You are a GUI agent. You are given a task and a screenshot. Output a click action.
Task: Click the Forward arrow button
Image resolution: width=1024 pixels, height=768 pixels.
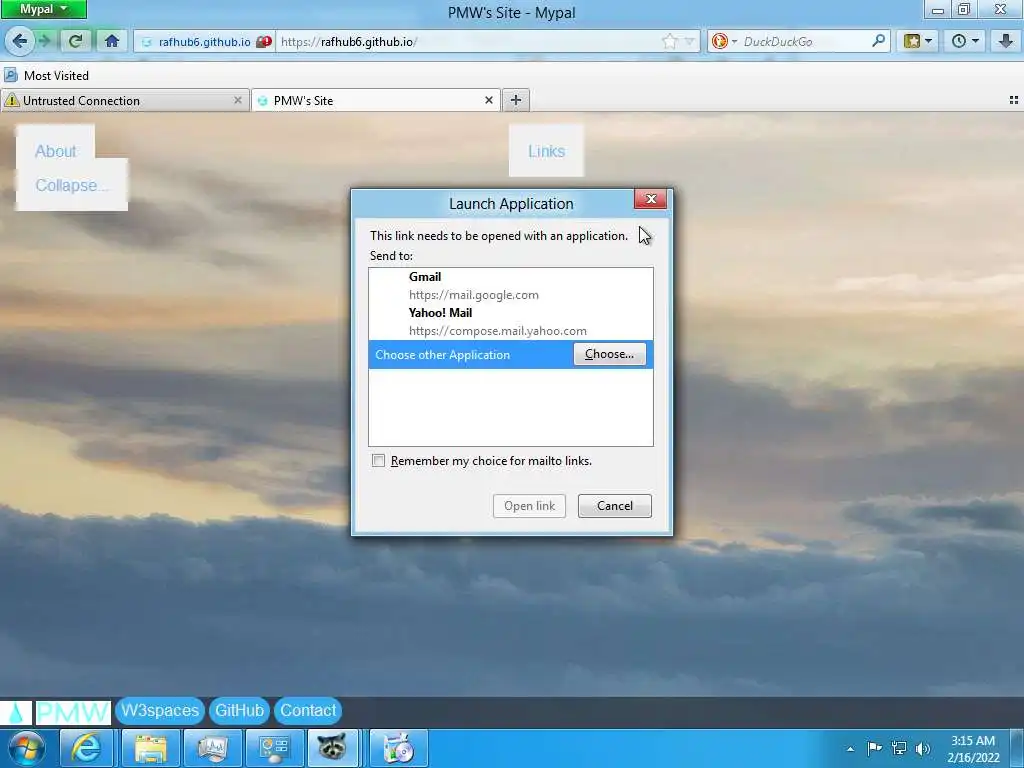pos(44,41)
